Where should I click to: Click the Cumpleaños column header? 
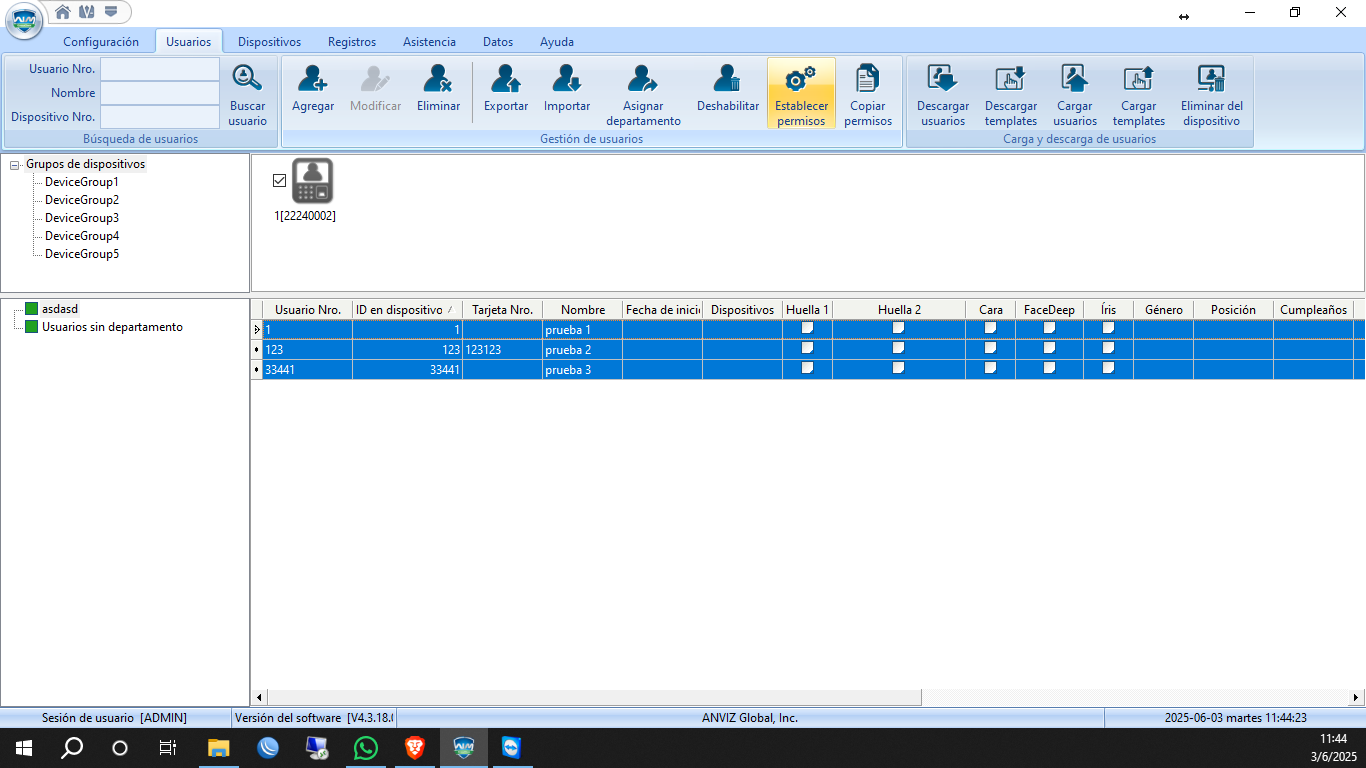coord(1313,310)
